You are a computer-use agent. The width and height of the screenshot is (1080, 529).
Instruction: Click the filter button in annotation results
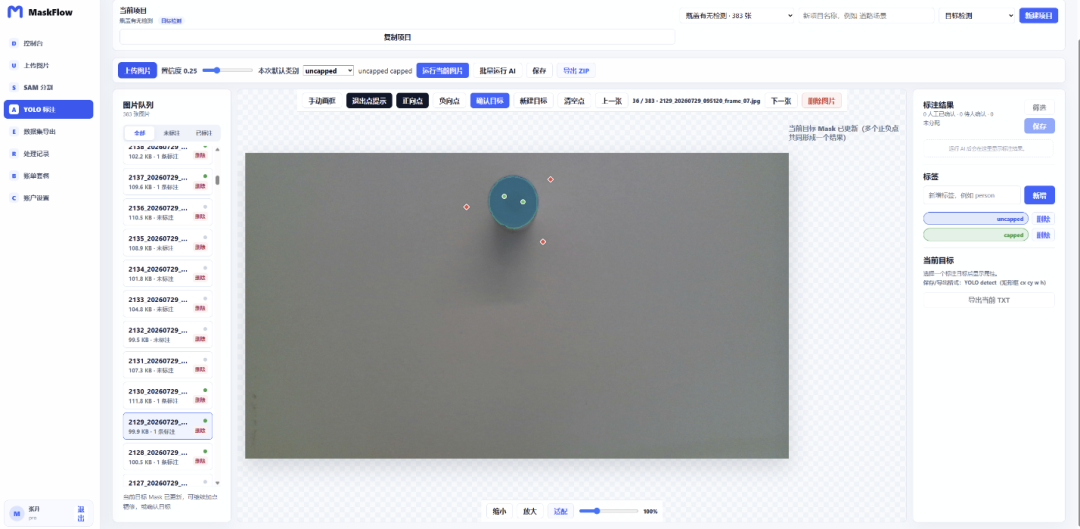(1039, 107)
